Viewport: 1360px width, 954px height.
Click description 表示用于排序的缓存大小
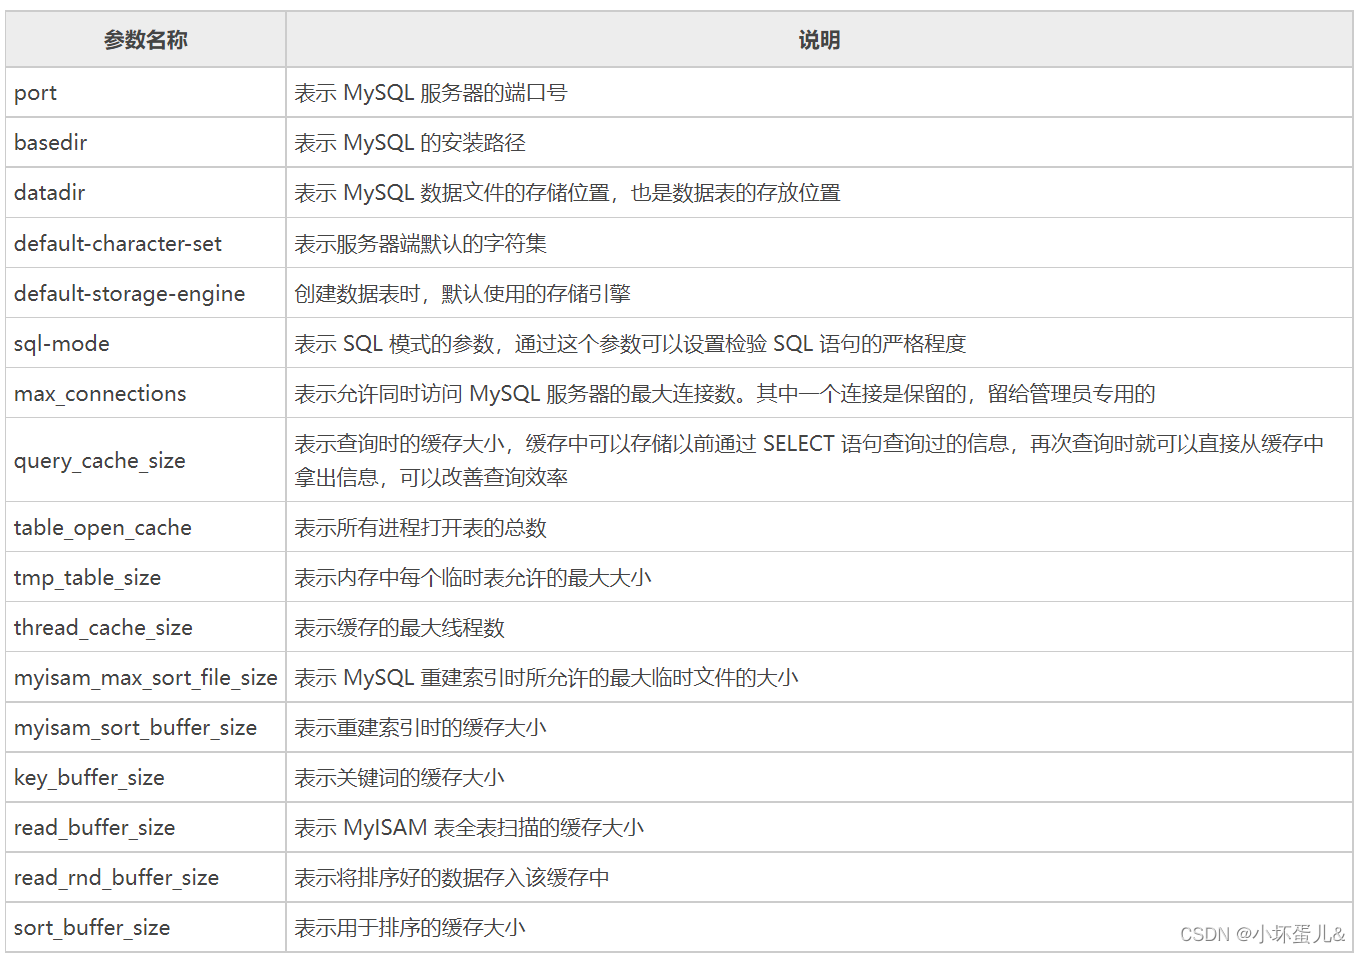tap(410, 927)
